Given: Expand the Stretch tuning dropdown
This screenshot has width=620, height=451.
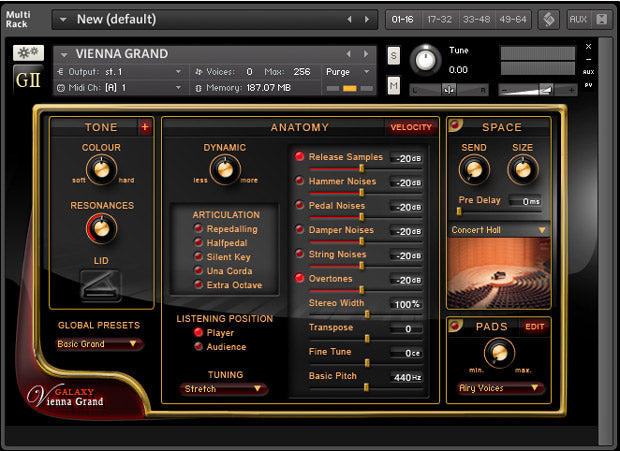Looking at the screenshot, I should click(x=224, y=388).
